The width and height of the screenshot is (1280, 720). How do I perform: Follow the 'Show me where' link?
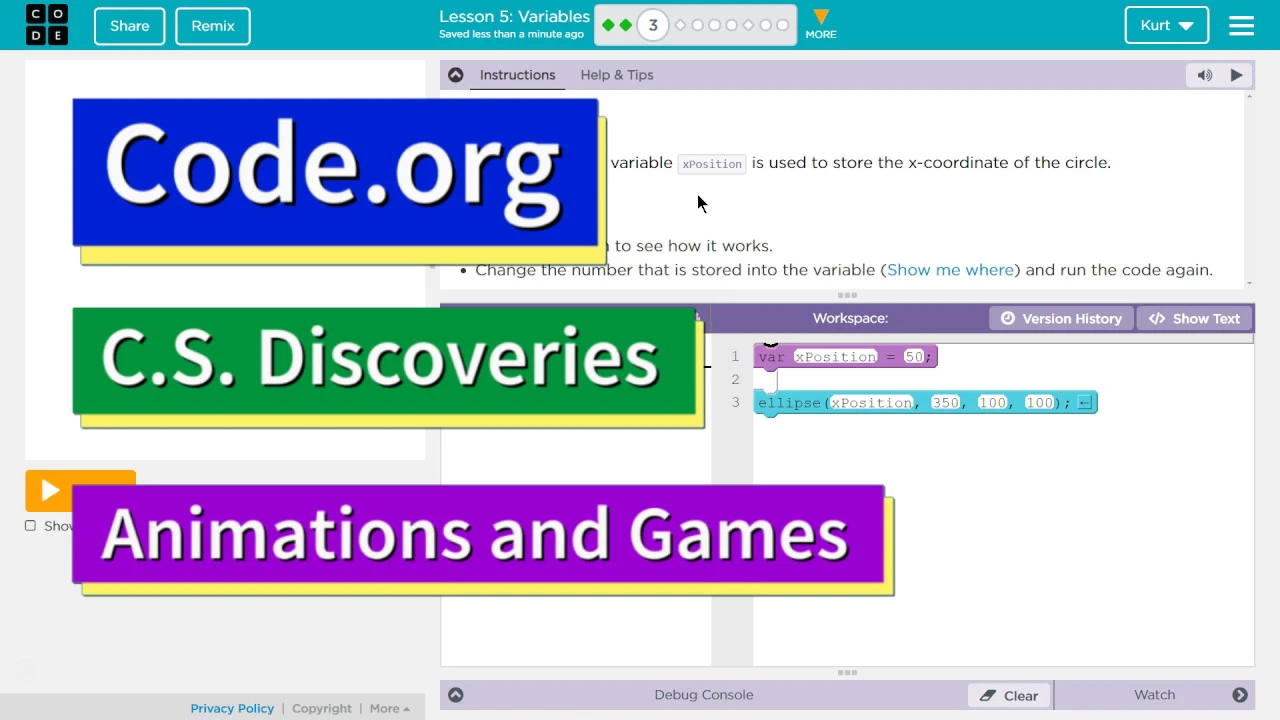point(950,270)
